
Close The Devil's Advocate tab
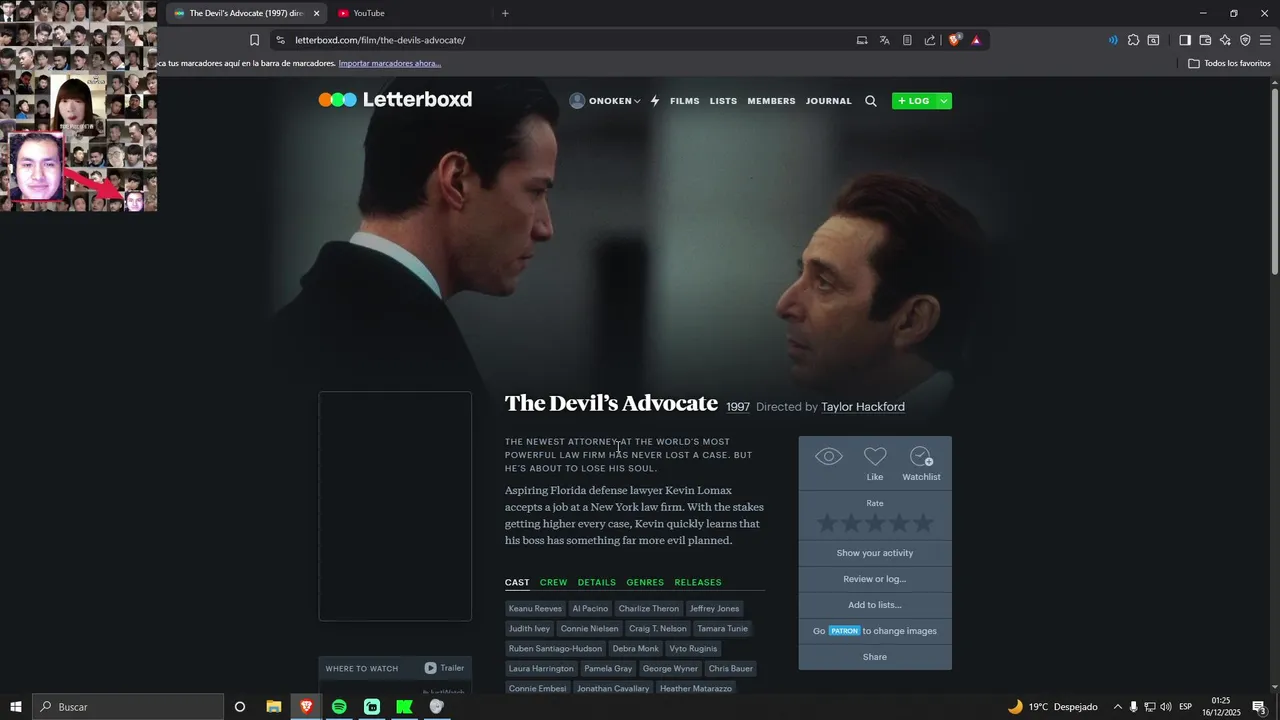317,13
